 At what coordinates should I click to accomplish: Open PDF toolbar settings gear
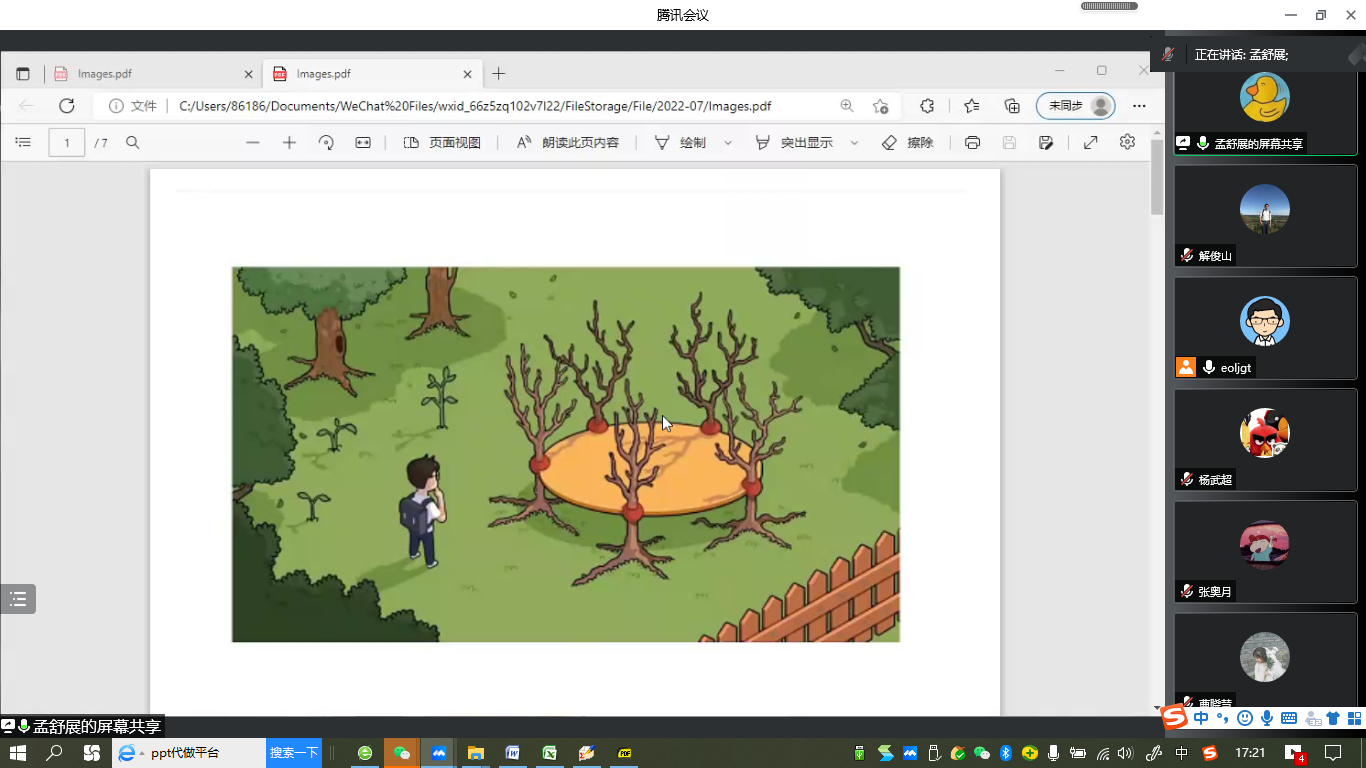coord(1127,142)
